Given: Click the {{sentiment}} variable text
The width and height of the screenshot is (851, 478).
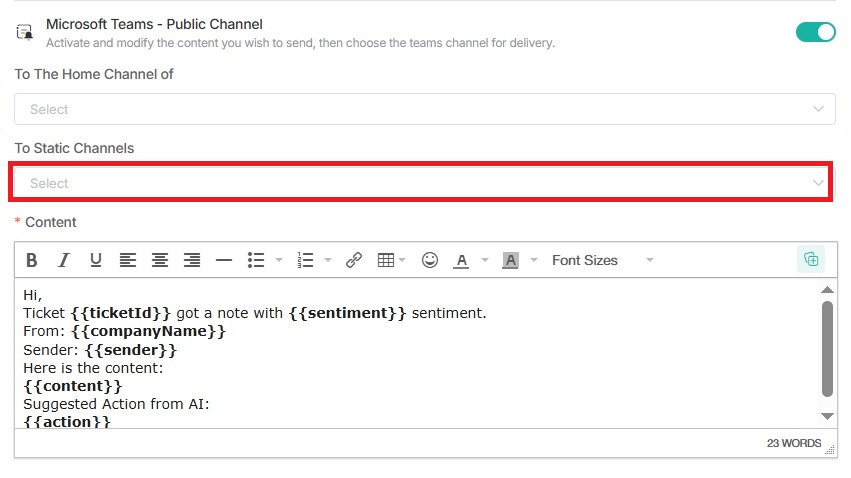Looking at the screenshot, I should [347, 313].
